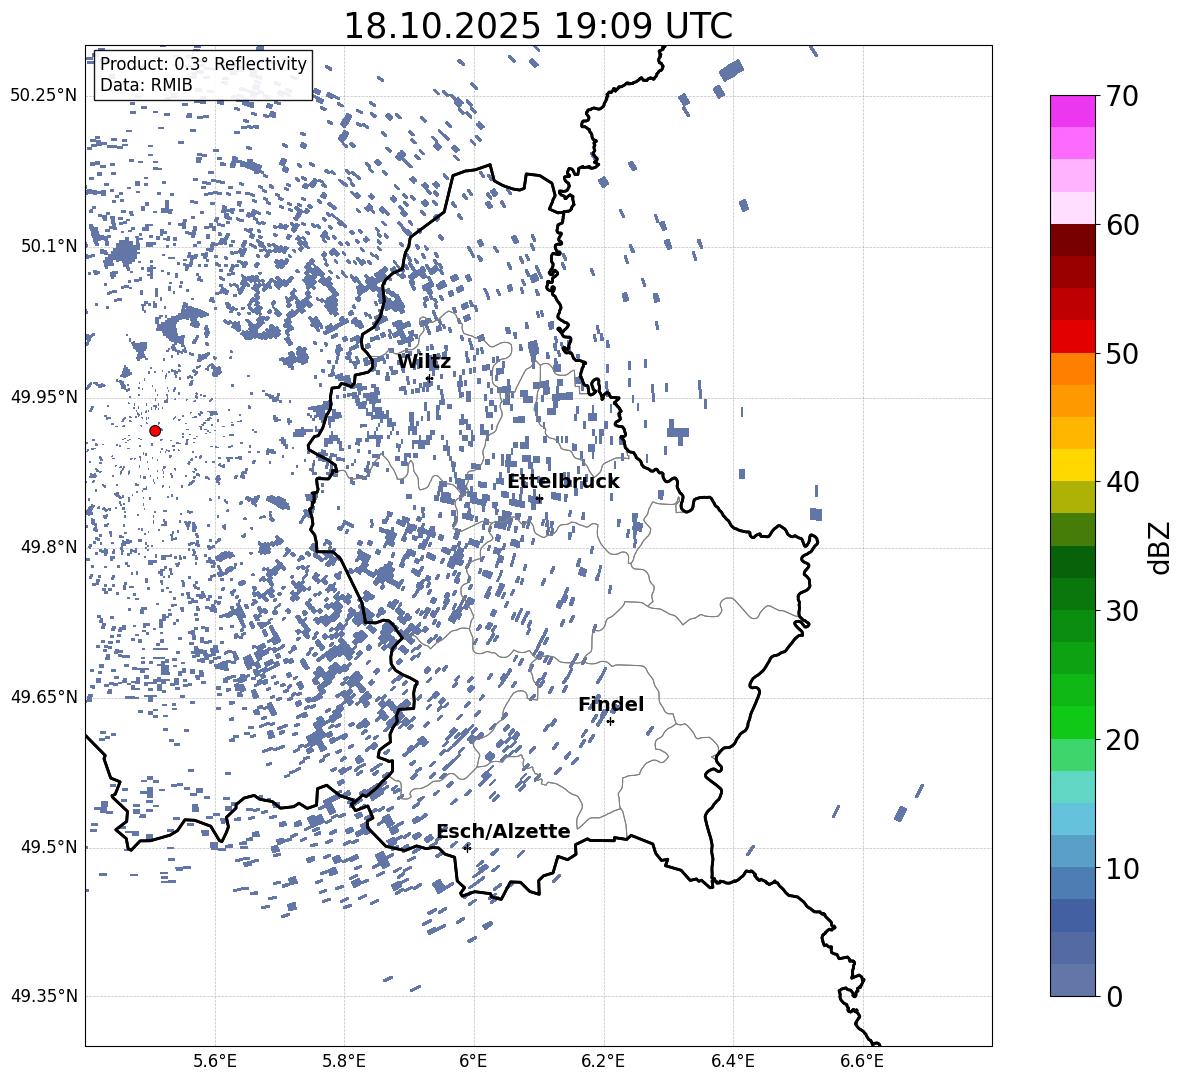The width and height of the screenshot is (1184, 1081).
Task: Select the Wiltz city label
Action: coord(424,362)
